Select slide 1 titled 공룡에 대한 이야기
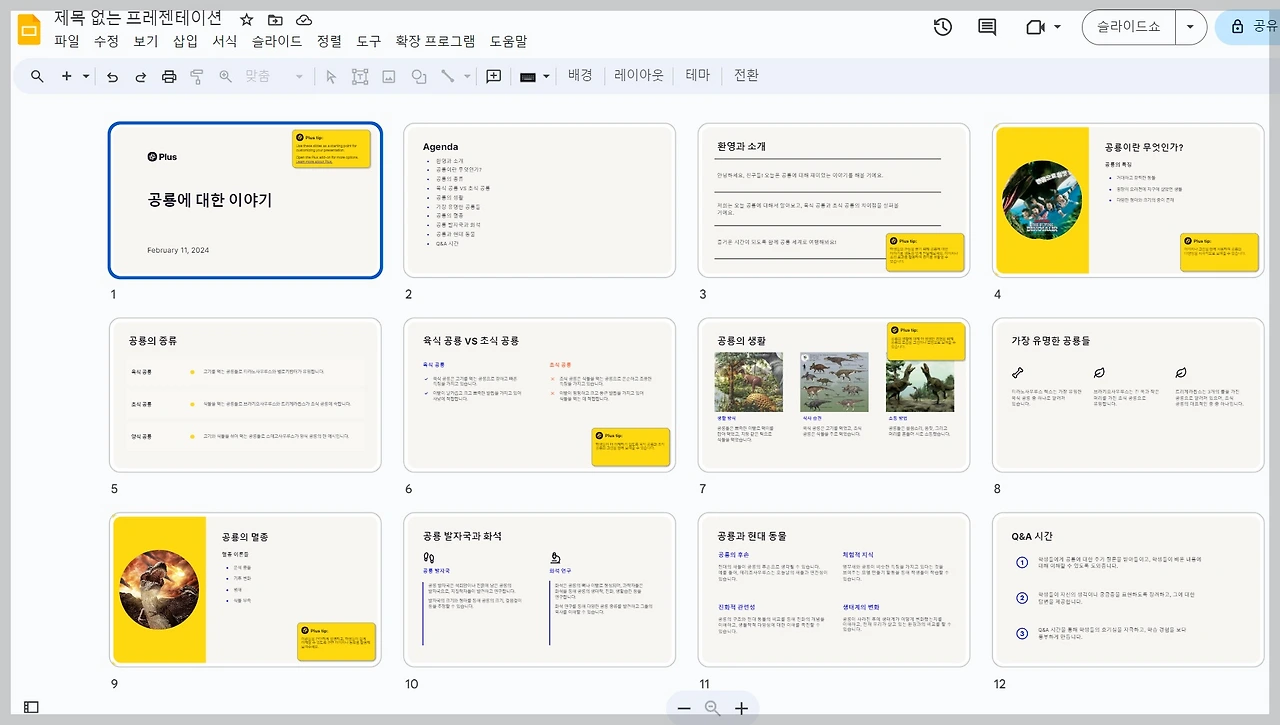 click(245, 200)
